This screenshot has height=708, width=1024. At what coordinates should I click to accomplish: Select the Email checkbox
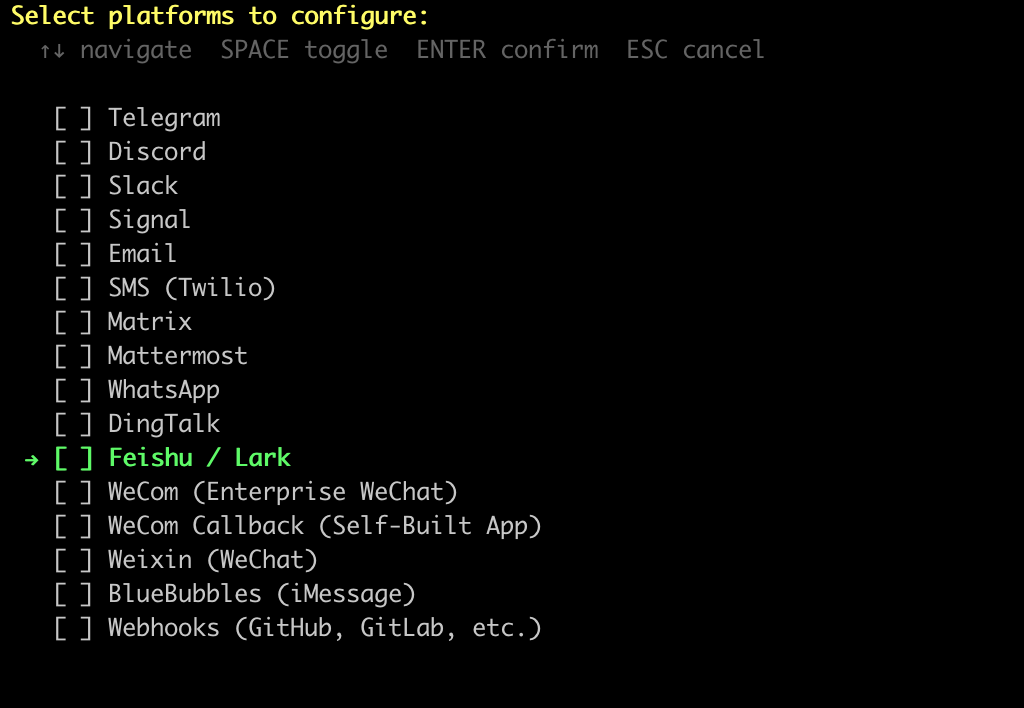tap(73, 254)
